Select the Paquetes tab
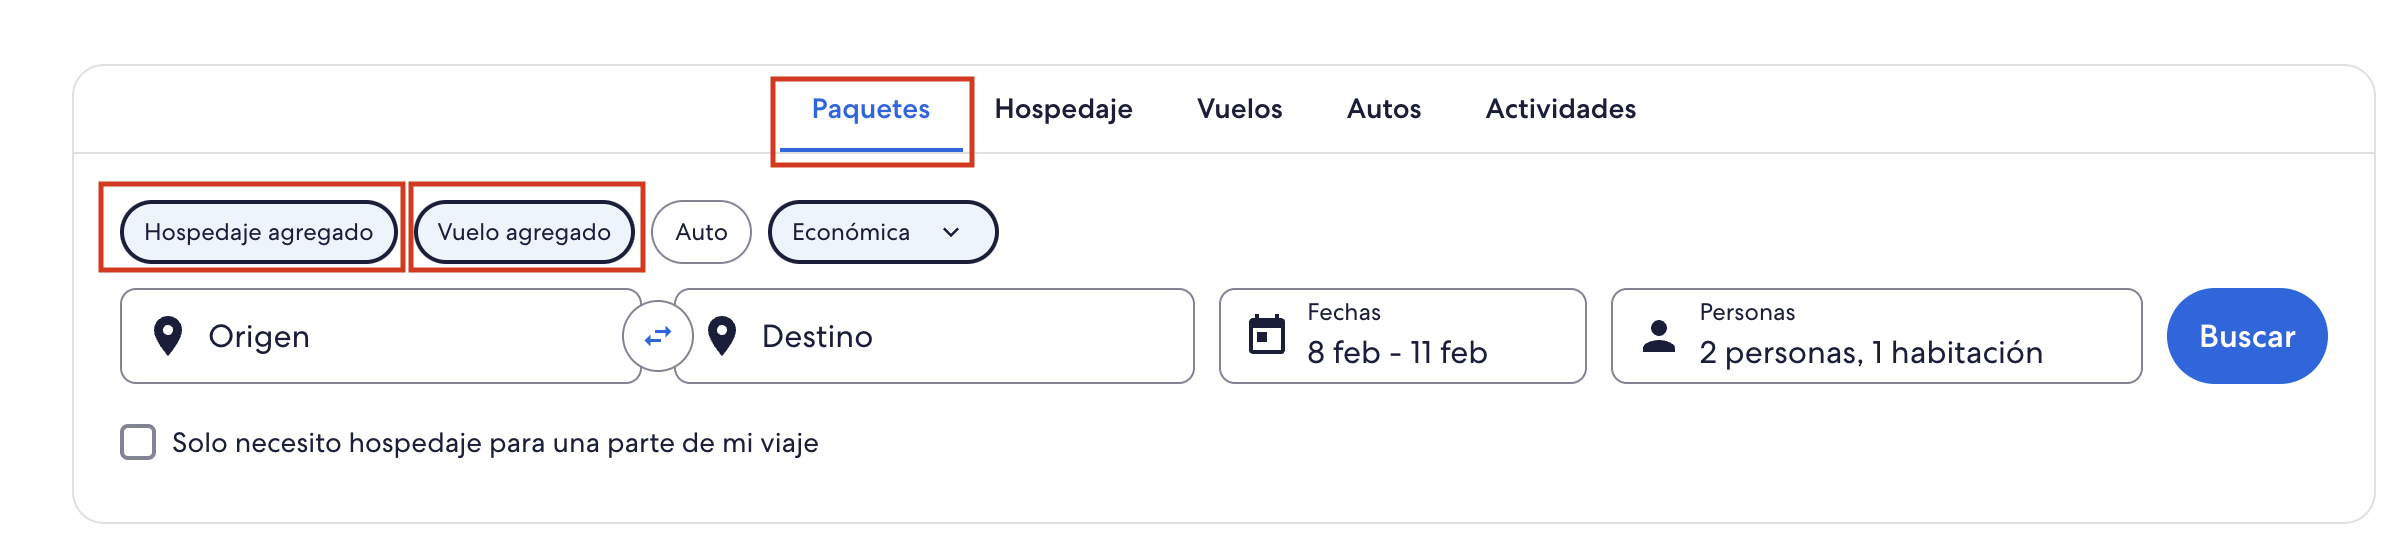The width and height of the screenshot is (2400, 560). click(x=870, y=109)
